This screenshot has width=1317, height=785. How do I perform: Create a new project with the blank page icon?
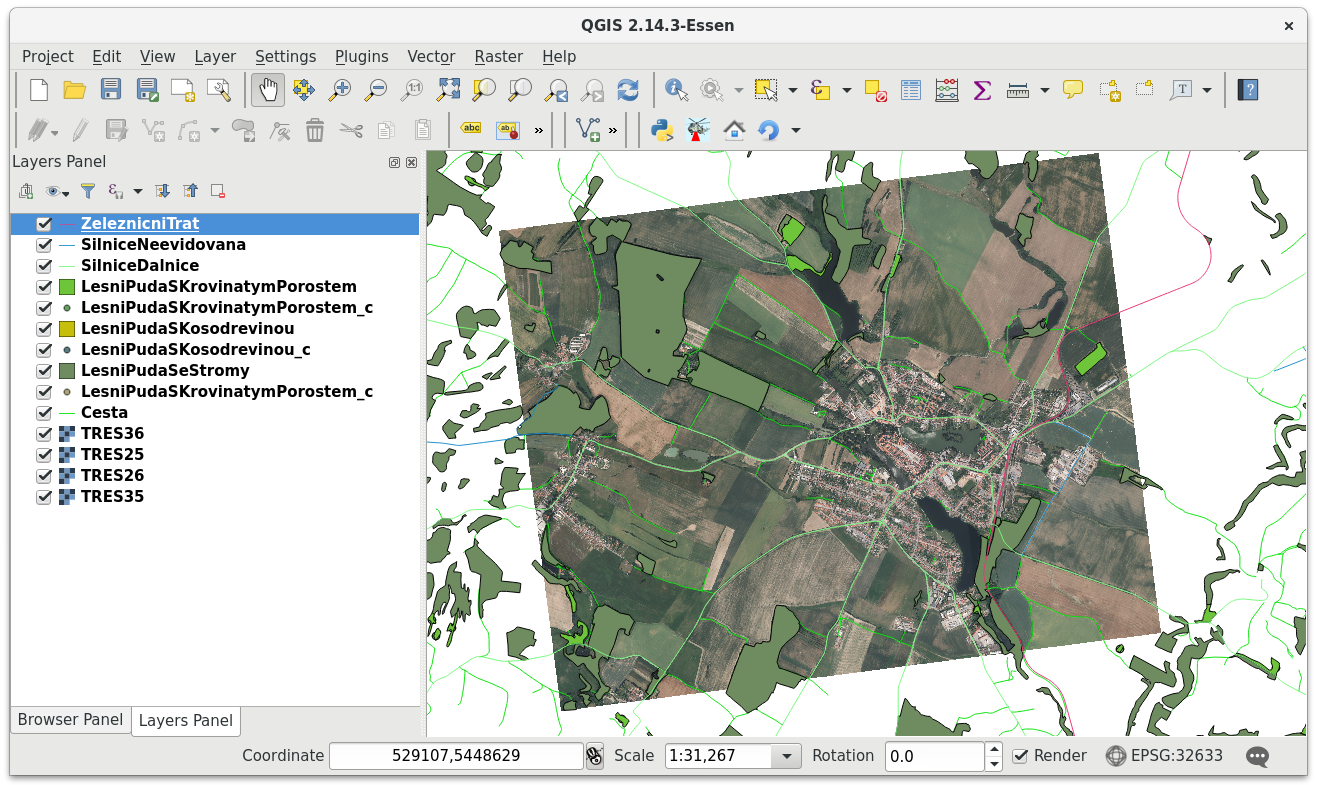coord(39,90)
